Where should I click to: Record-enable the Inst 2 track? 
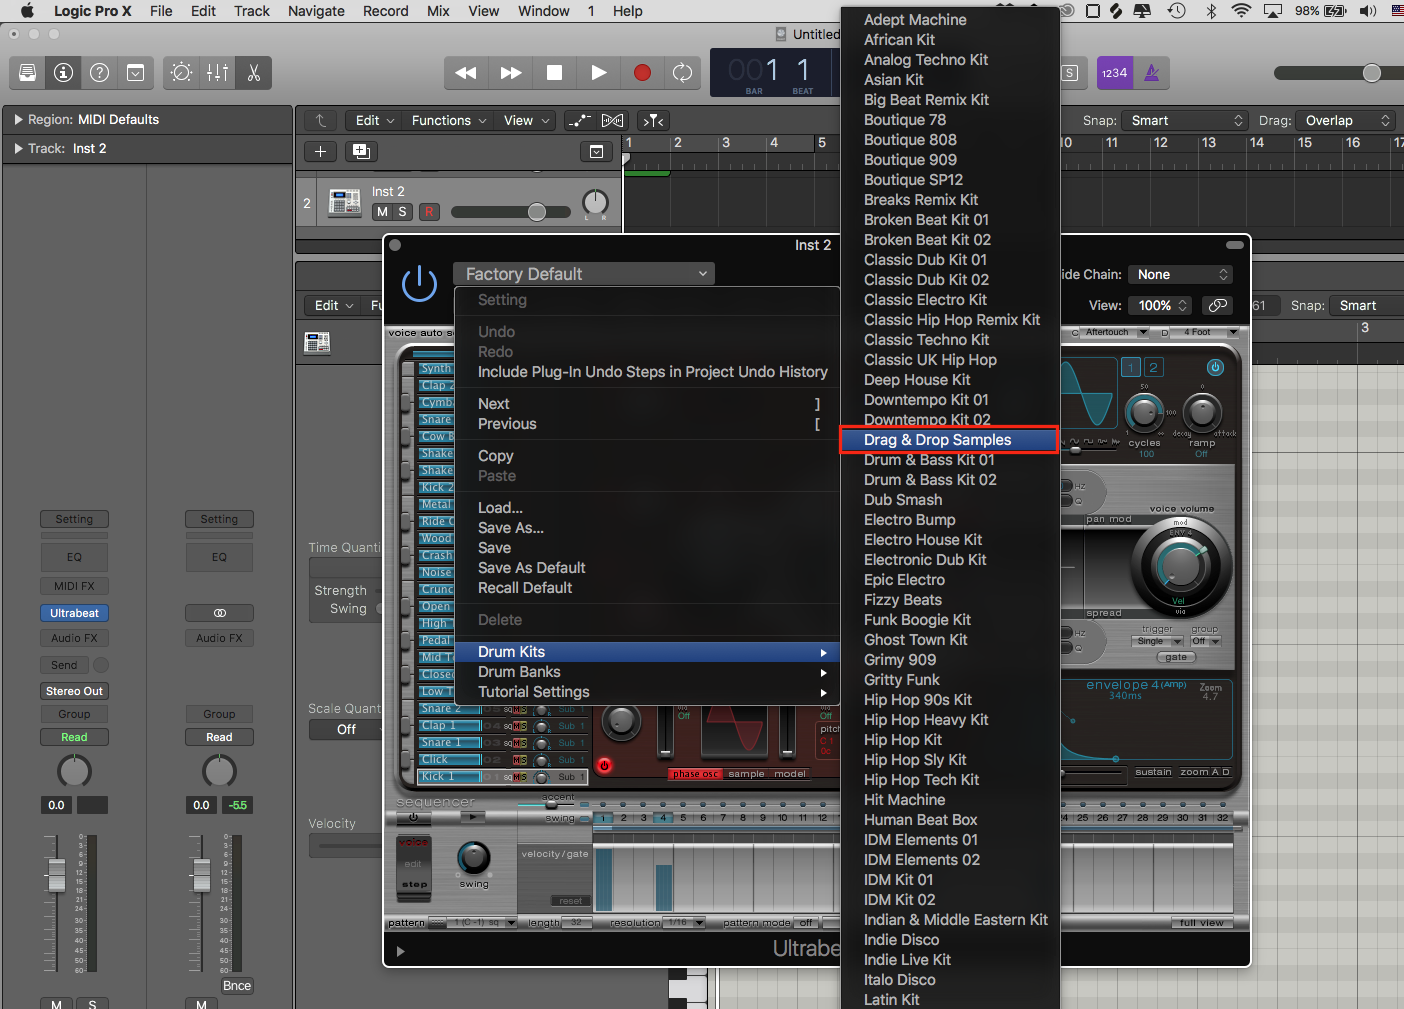pyautogui.click(x=429, y=212)
